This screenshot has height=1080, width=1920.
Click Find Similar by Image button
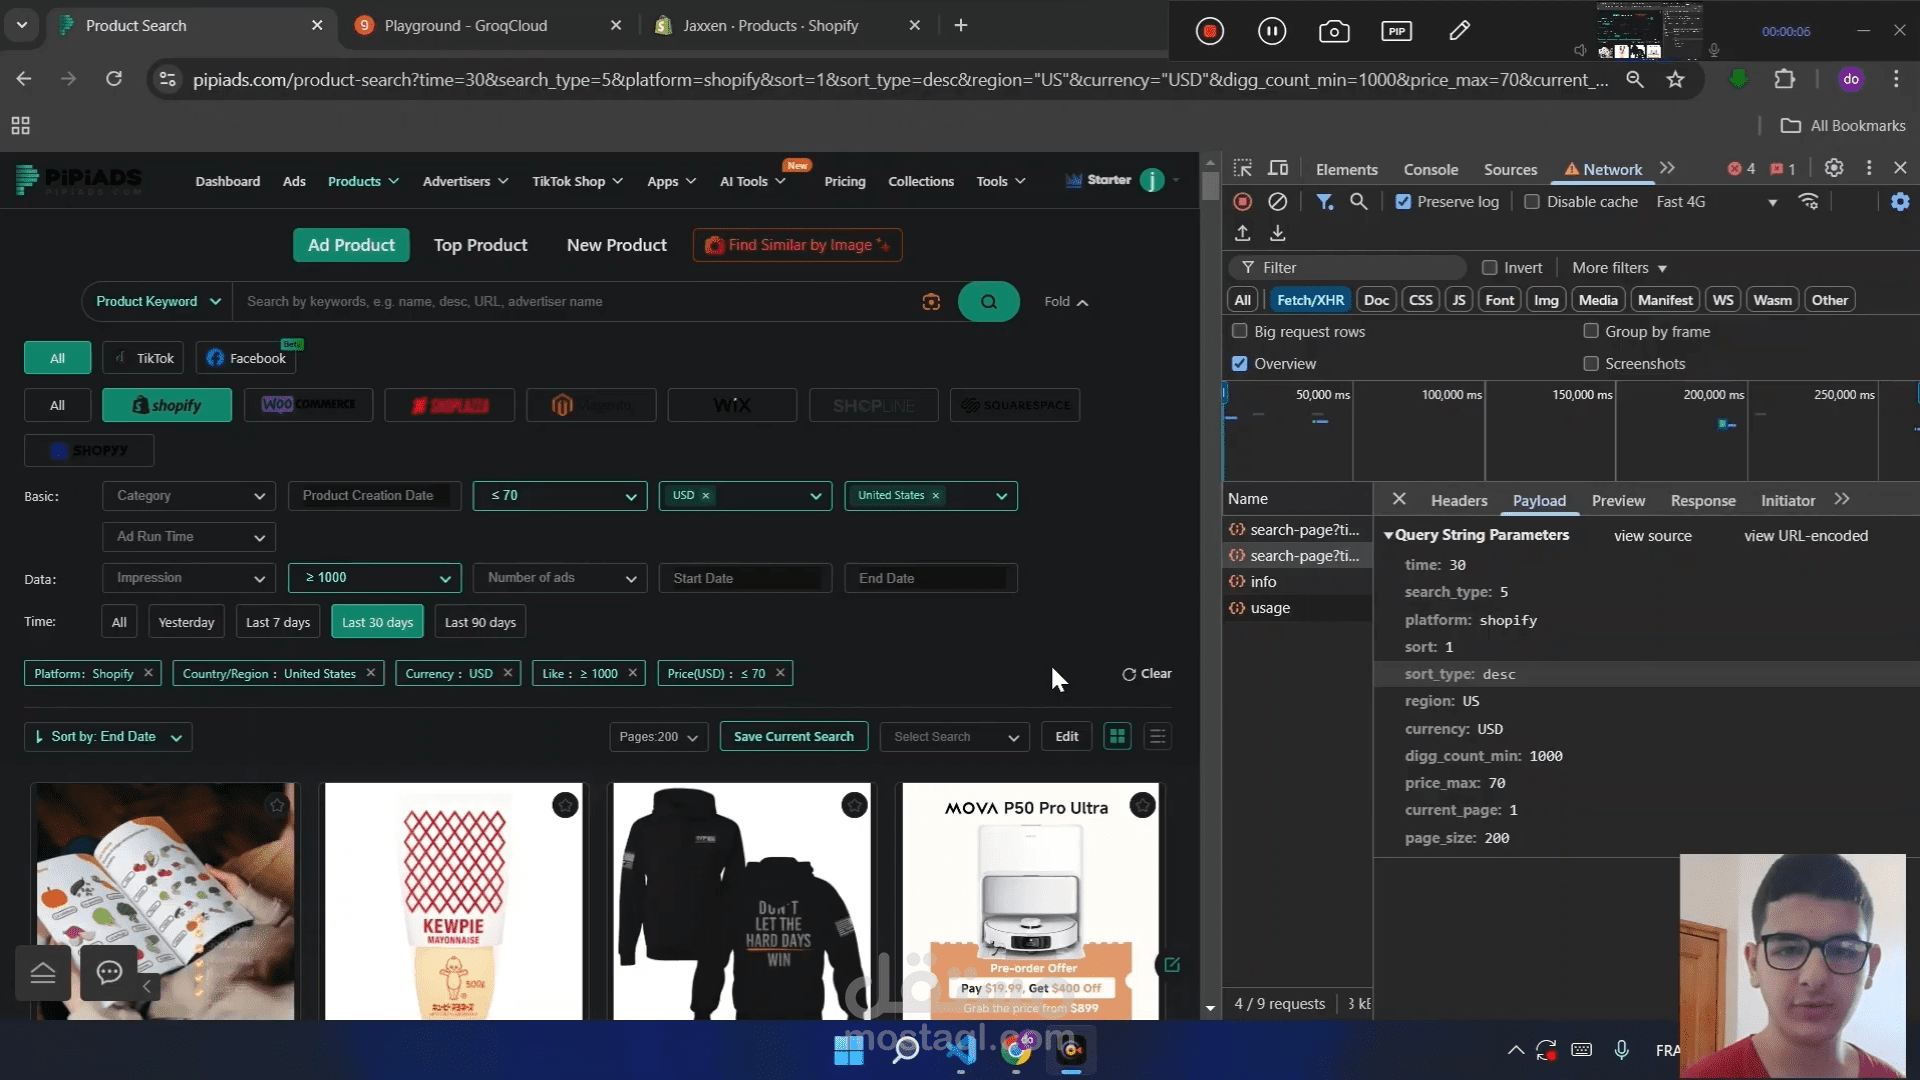click(797, 245)
